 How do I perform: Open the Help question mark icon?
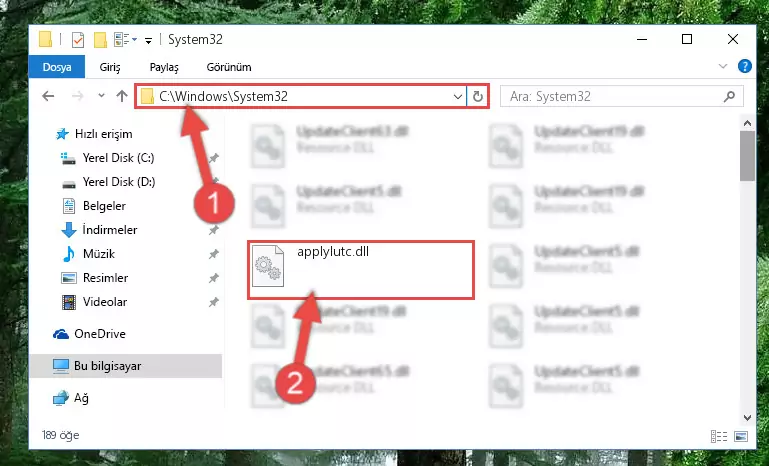[x=744, y=66]
